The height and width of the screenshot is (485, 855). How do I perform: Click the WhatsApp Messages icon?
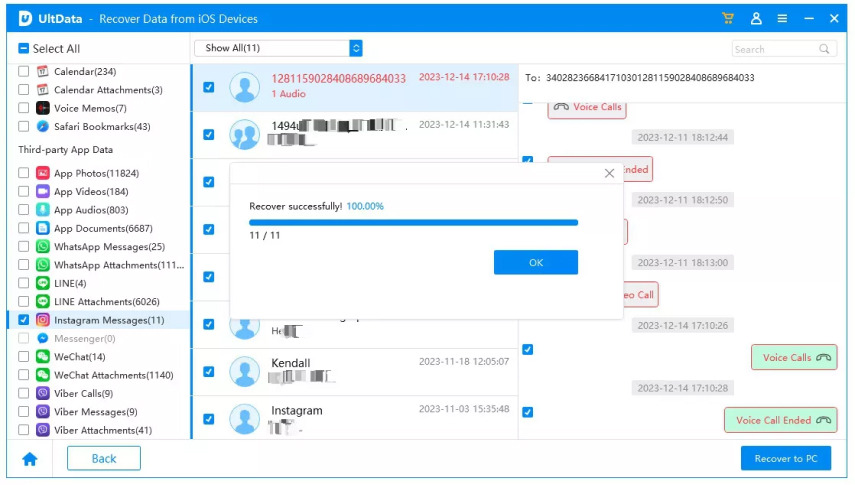[x=43, y=247]
